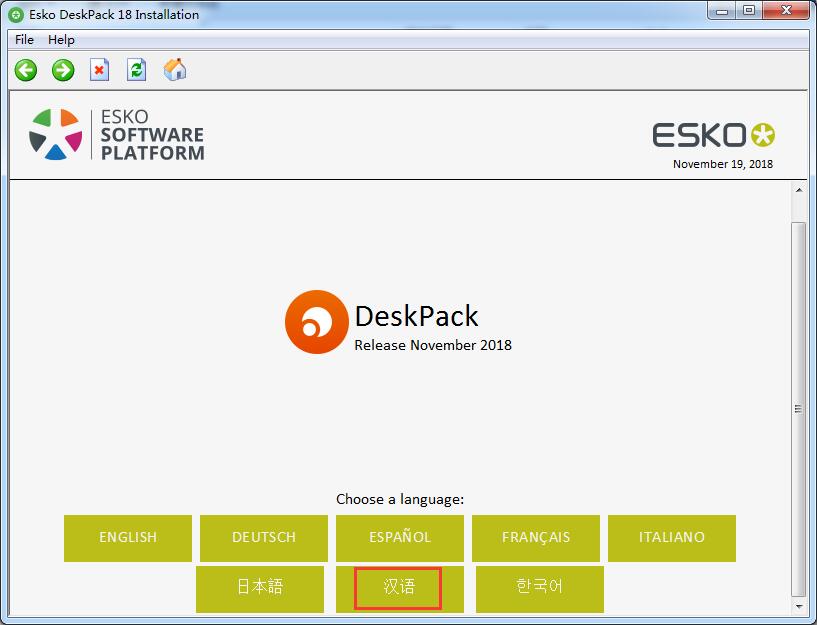Select the ESPAÑOL language button
This screenshot has height=625, width=817.
pos(400,538)
